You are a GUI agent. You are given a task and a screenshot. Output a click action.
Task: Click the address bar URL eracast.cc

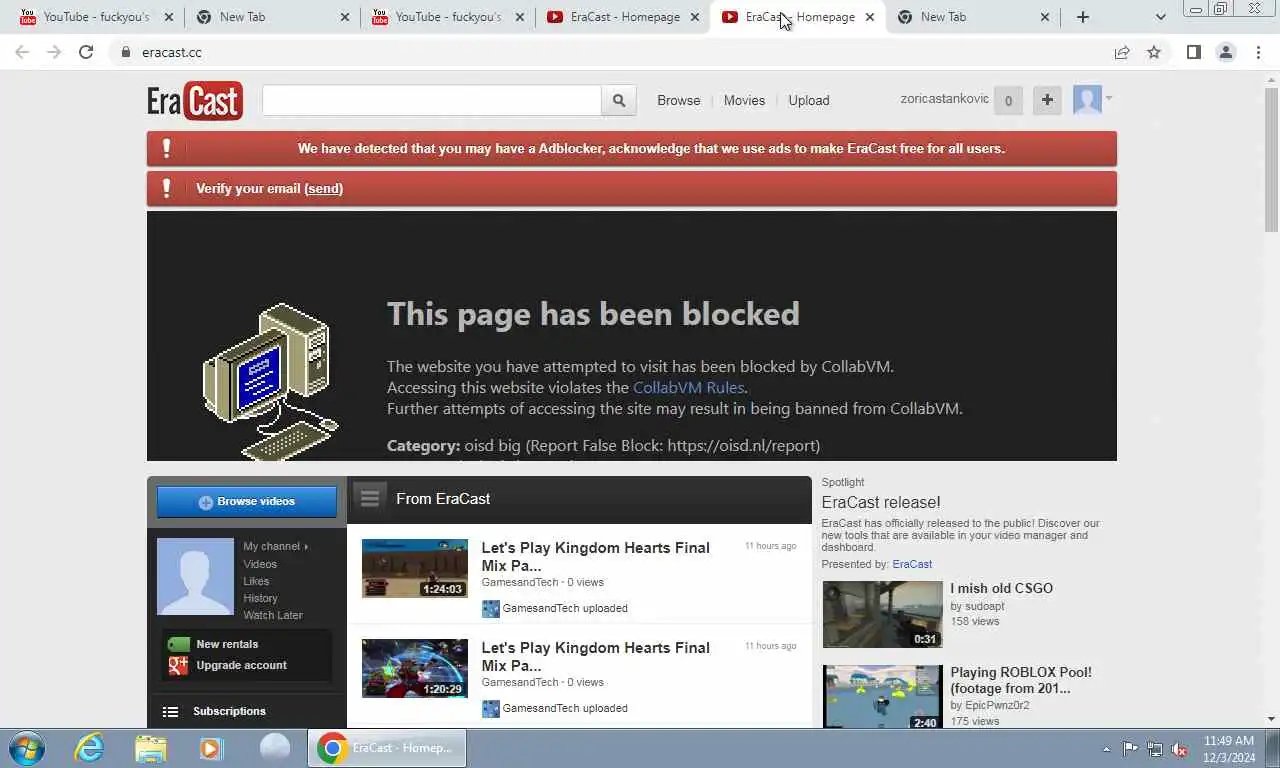pos(171,52)
